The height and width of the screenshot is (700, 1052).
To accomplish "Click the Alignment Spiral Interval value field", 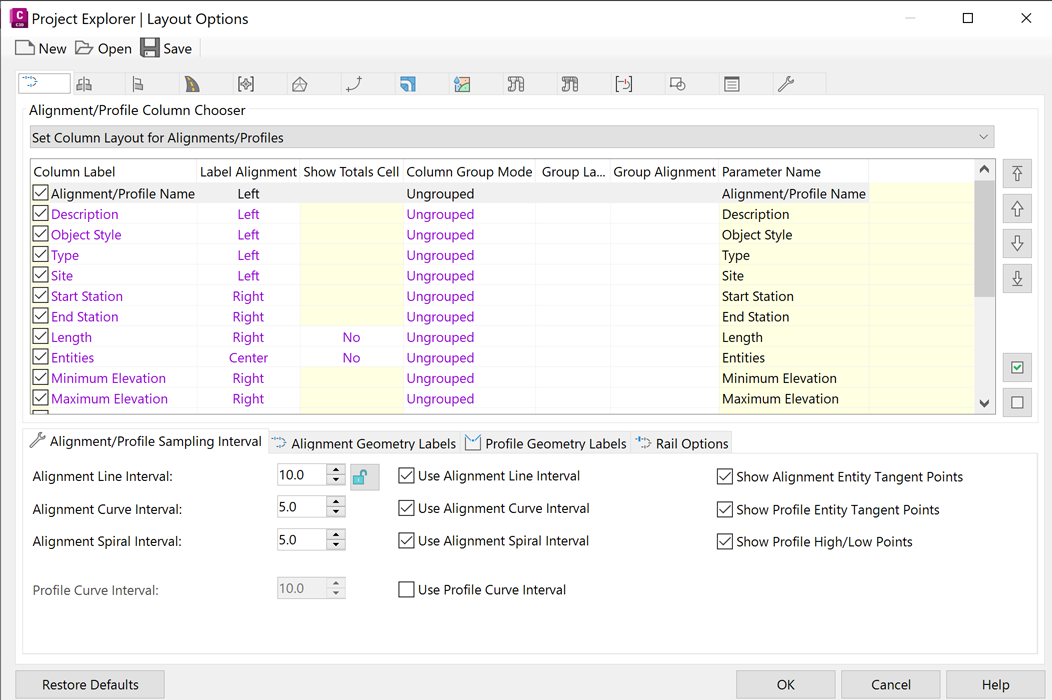I will pos(302,540).
